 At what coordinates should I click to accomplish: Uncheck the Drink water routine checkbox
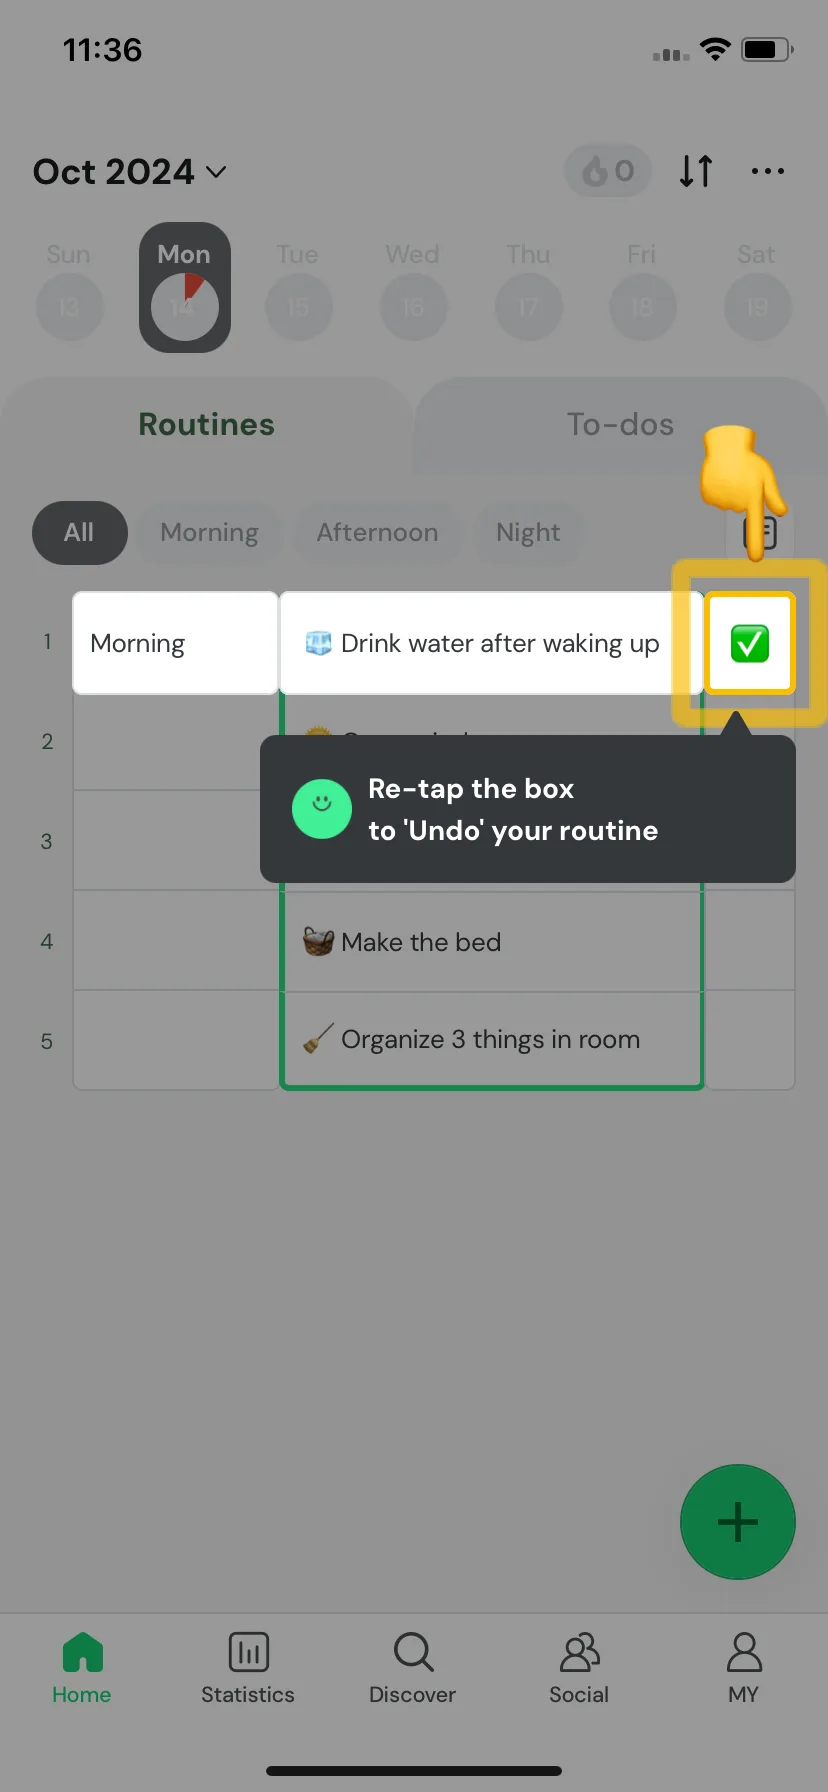pos(750,643)
